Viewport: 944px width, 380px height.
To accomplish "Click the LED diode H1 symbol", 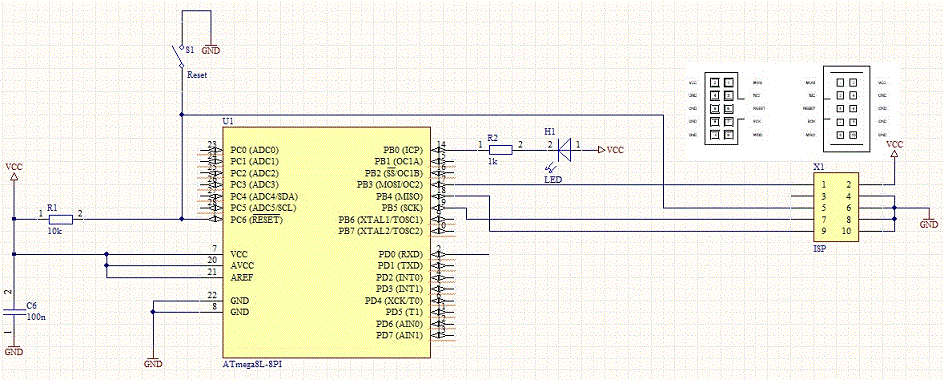I will pyautogui.click(x=565, y=149).
